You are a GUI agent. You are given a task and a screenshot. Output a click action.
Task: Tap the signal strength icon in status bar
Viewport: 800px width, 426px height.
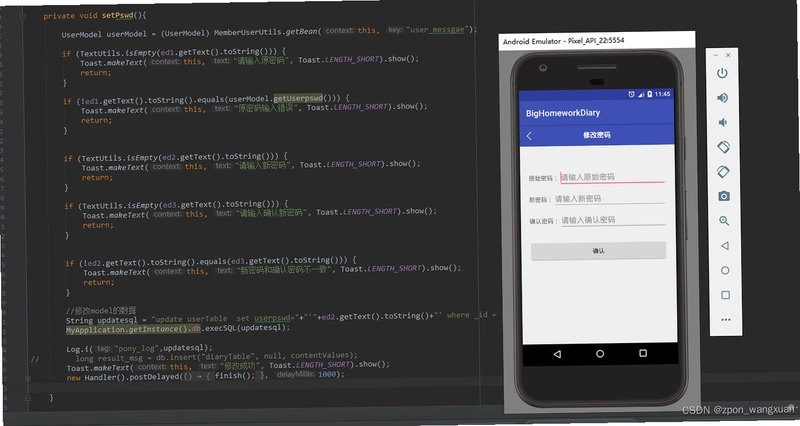pyautogui.click(x=641, y=94)
